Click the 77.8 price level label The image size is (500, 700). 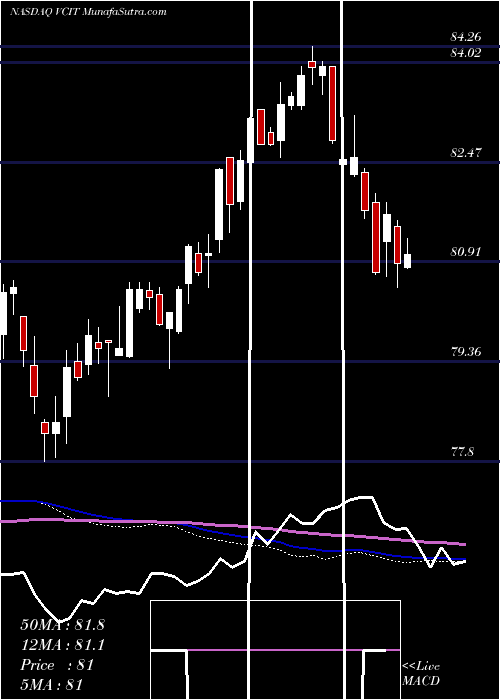pos(462,452)
